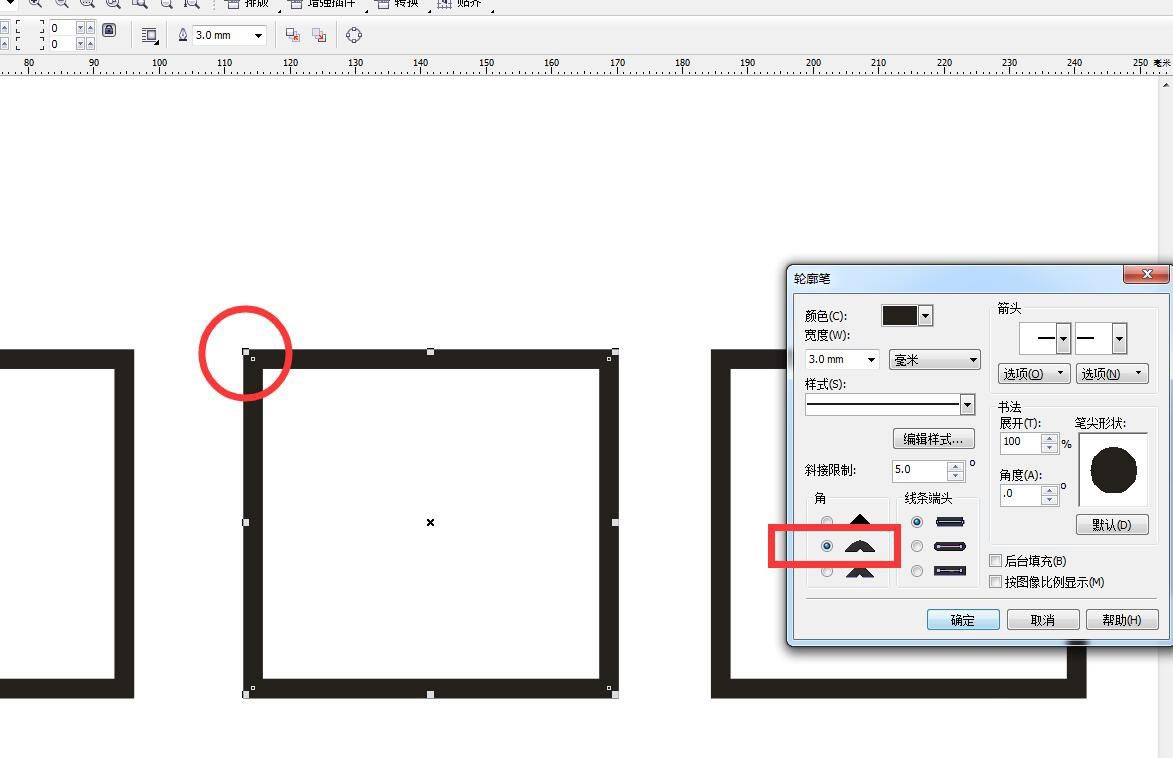
Task: Click the outline pen nib icon in toolbar
Action: point(183,35)
